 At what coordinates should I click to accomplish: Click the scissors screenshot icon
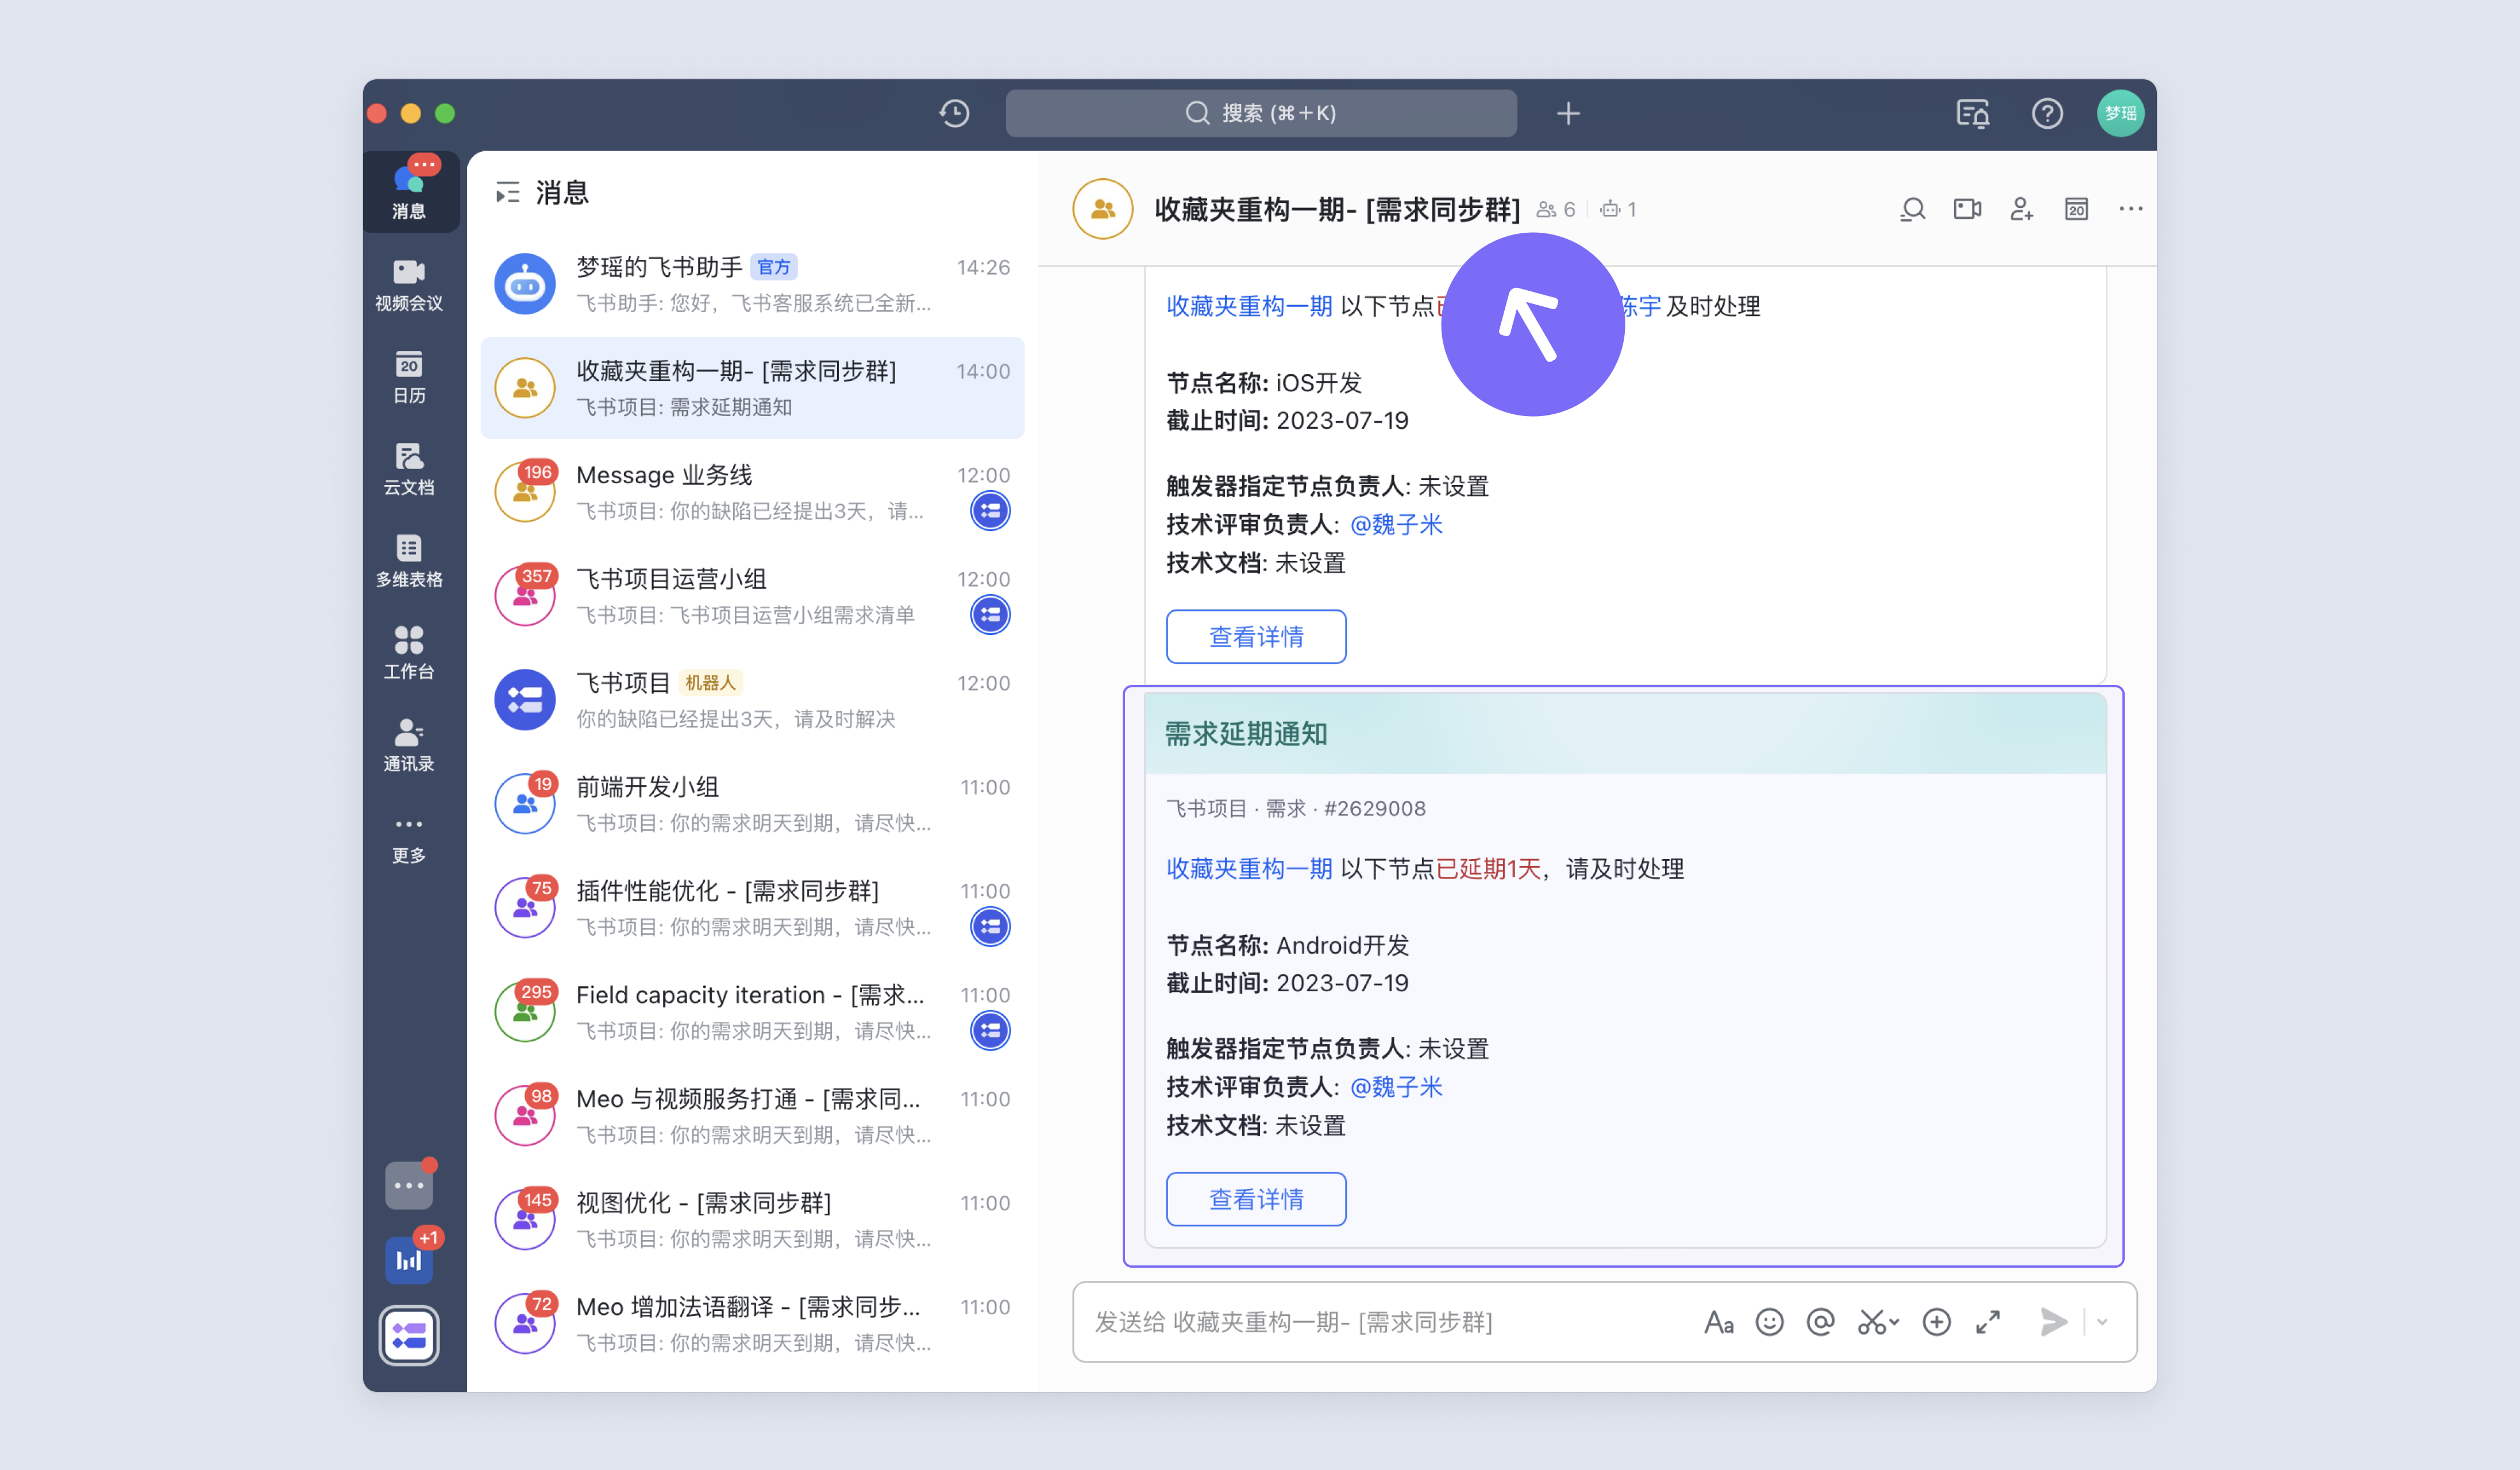(x=1877, y=1322)
